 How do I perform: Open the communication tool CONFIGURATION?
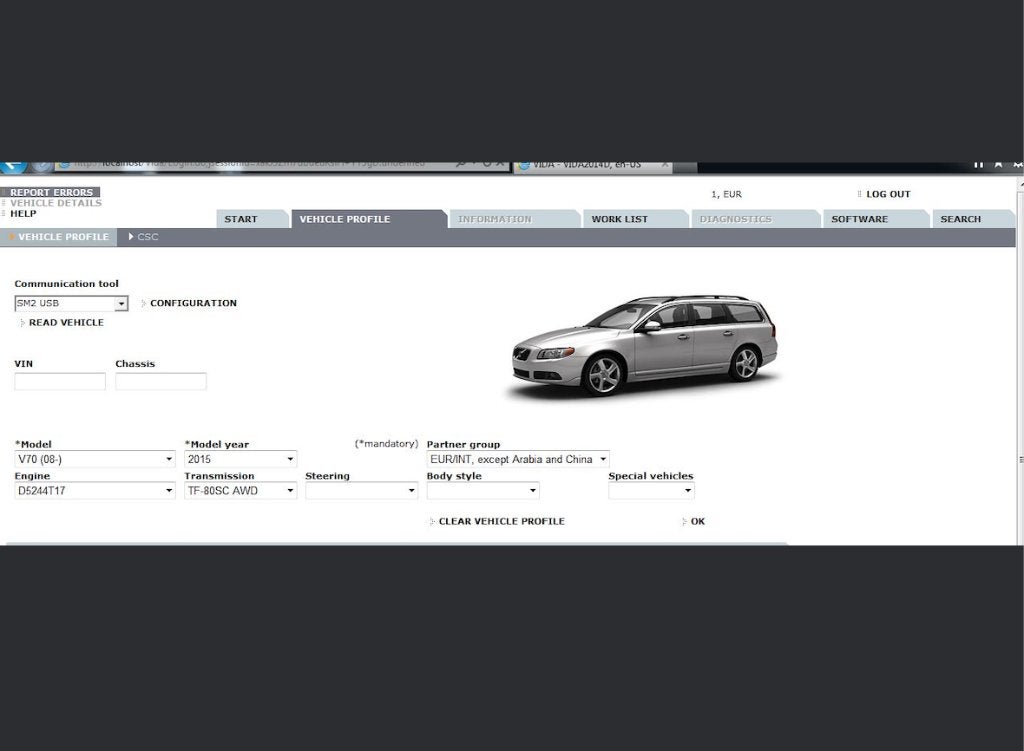point(193,303)
